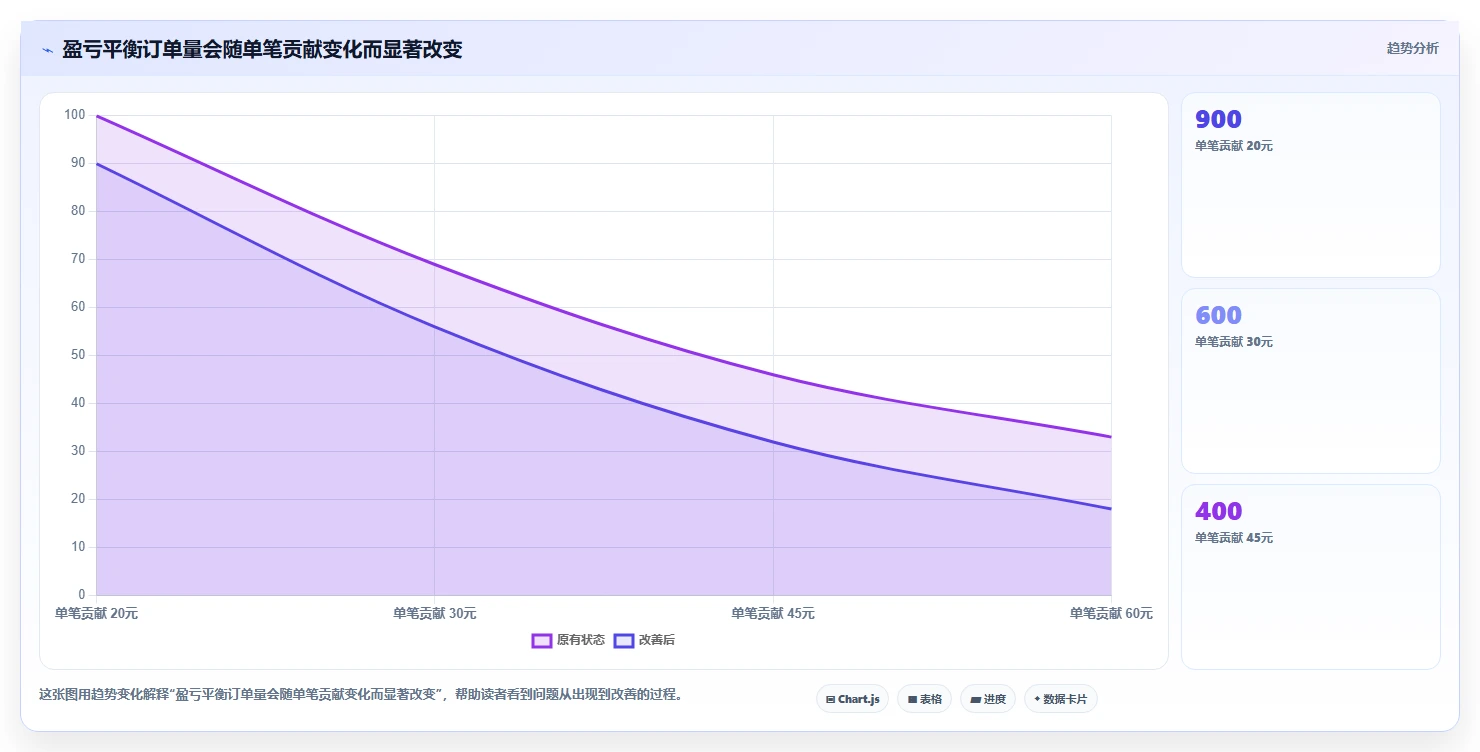
Task: Open the 400 data card
Action: tap(1310, 577)
